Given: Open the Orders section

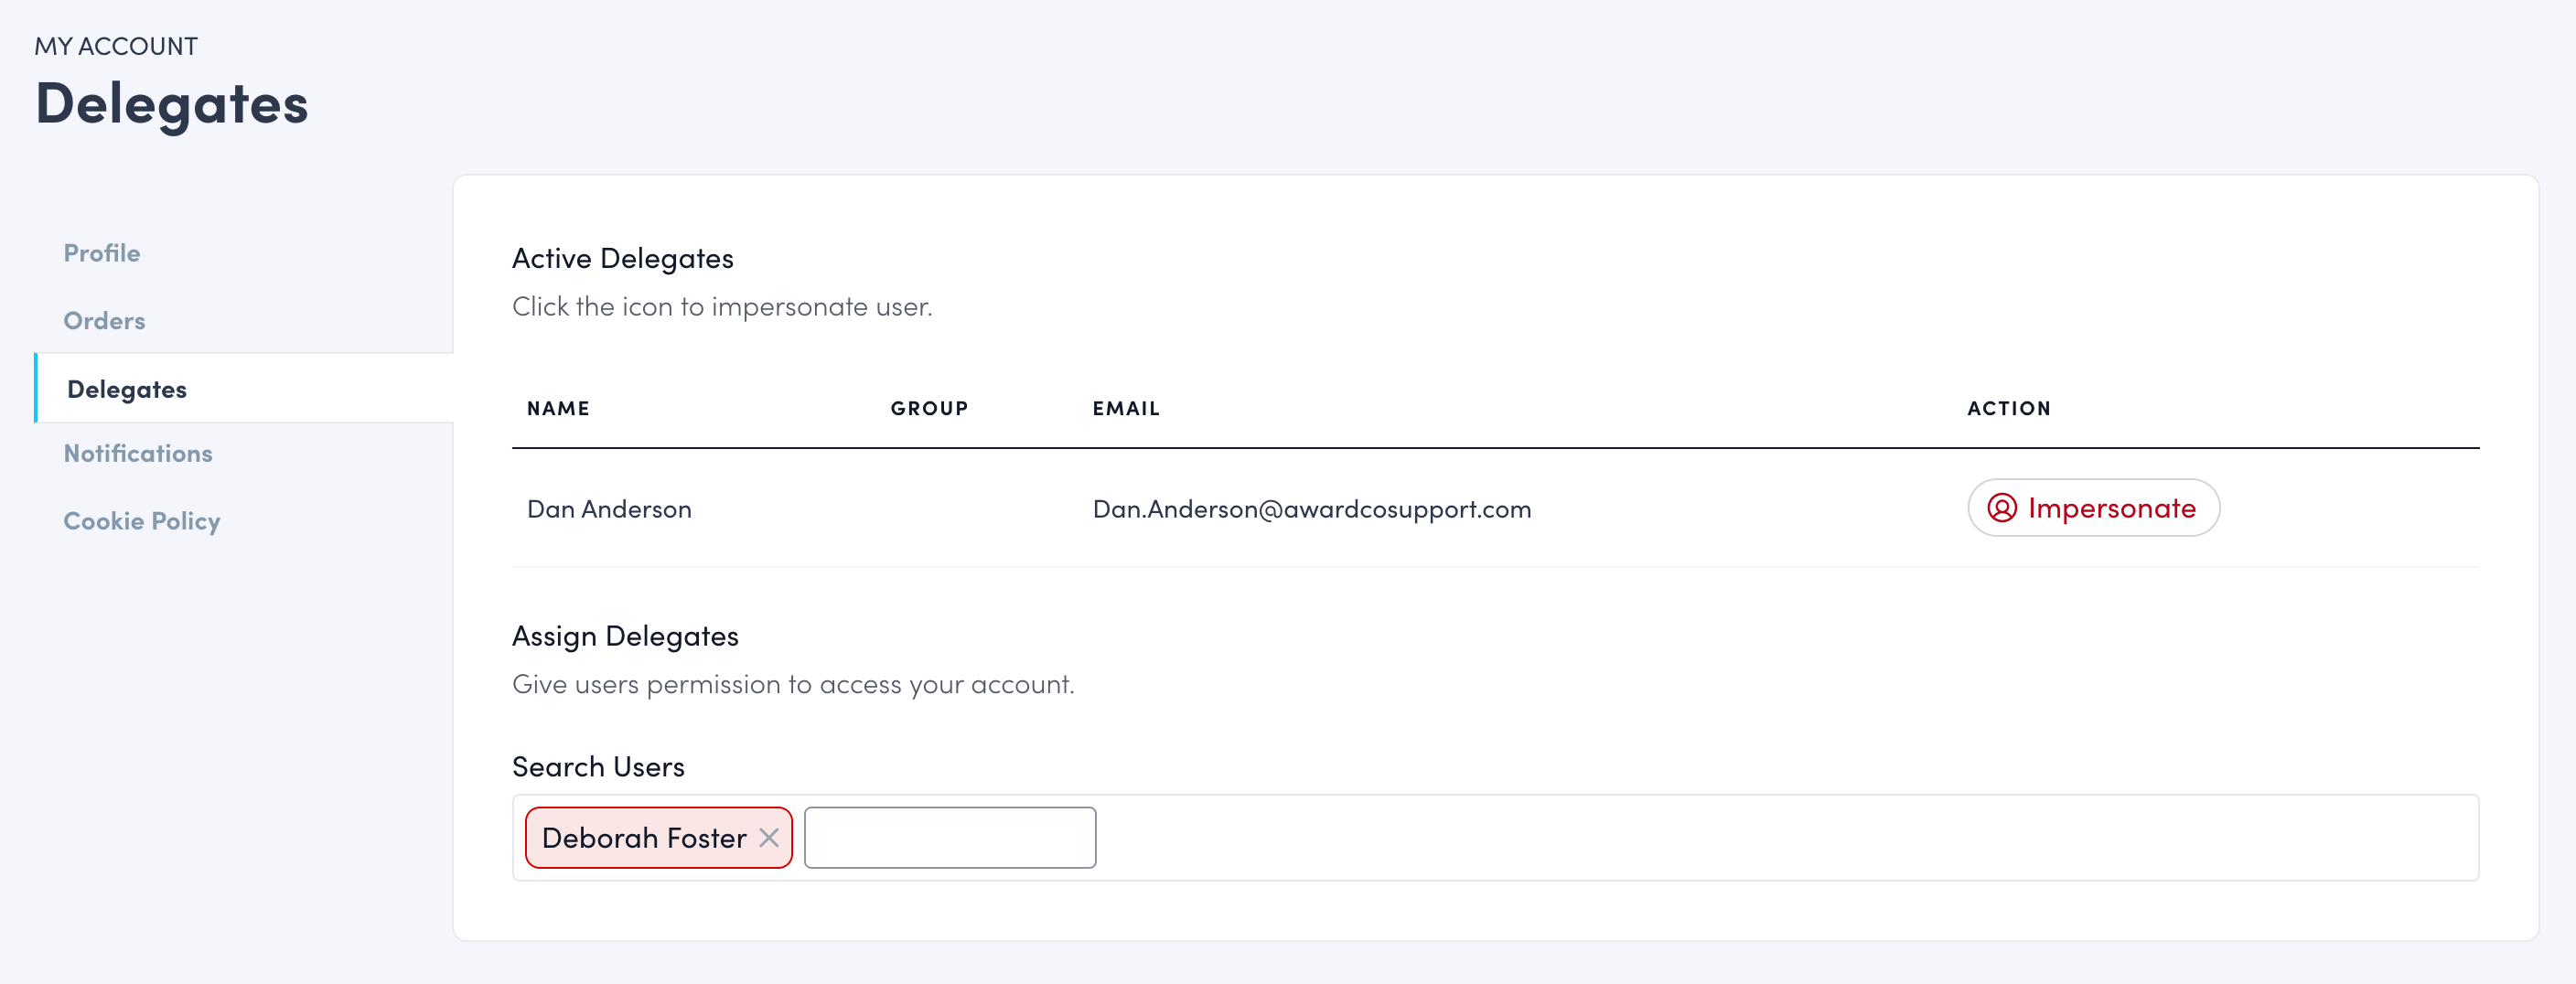Looking at the screenshot, I should 103,321.
